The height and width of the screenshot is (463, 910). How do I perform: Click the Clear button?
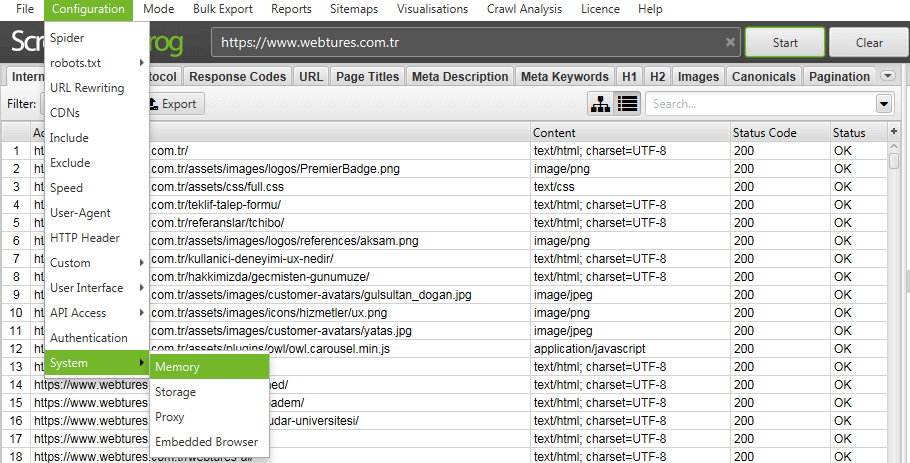[x=869, y=42]
